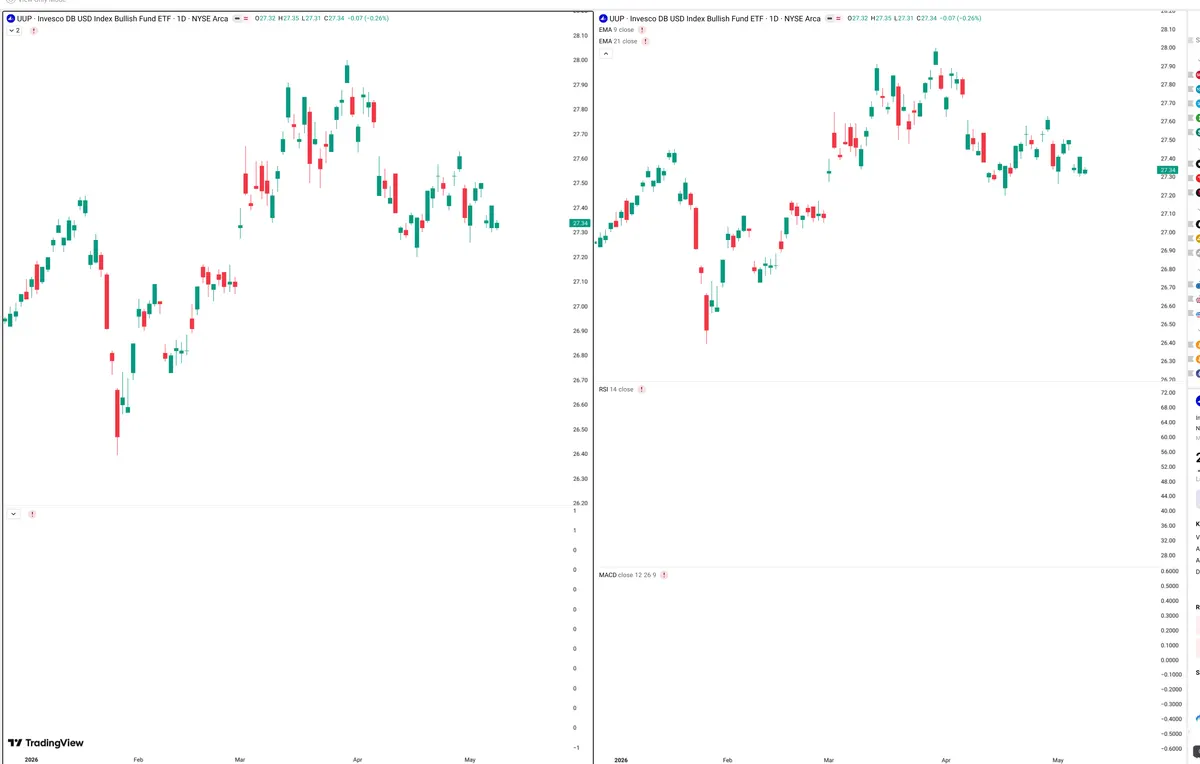Viewport: 1200px width, 764px height.
Task: Click the error icon beside RSI 14 close
Action: [641, 389]
